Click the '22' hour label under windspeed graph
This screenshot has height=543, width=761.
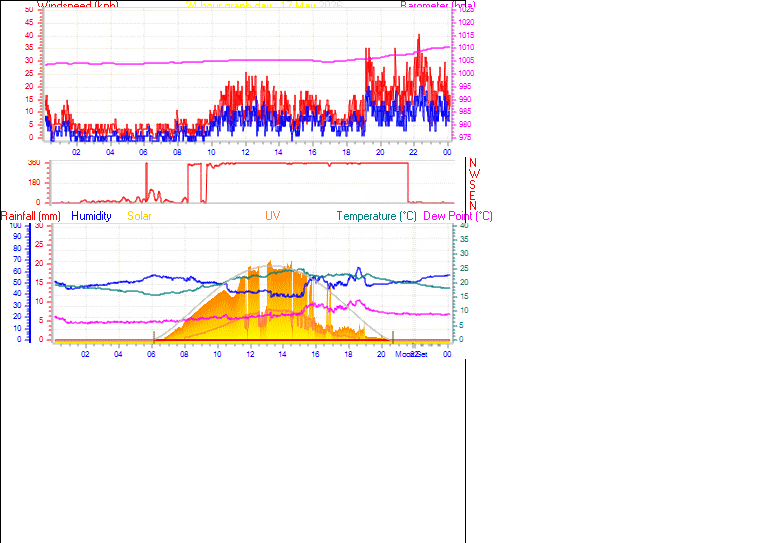tap(413, 152)
